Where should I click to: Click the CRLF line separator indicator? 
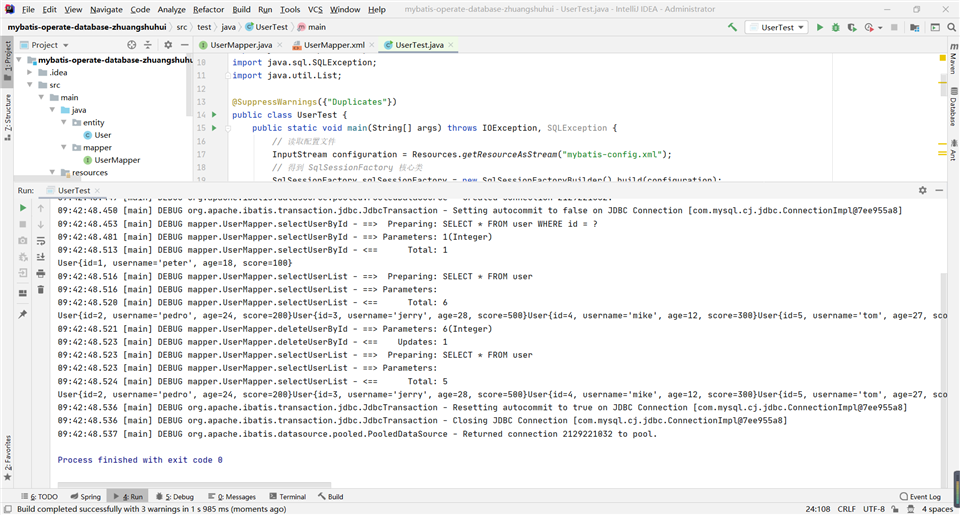846,509
